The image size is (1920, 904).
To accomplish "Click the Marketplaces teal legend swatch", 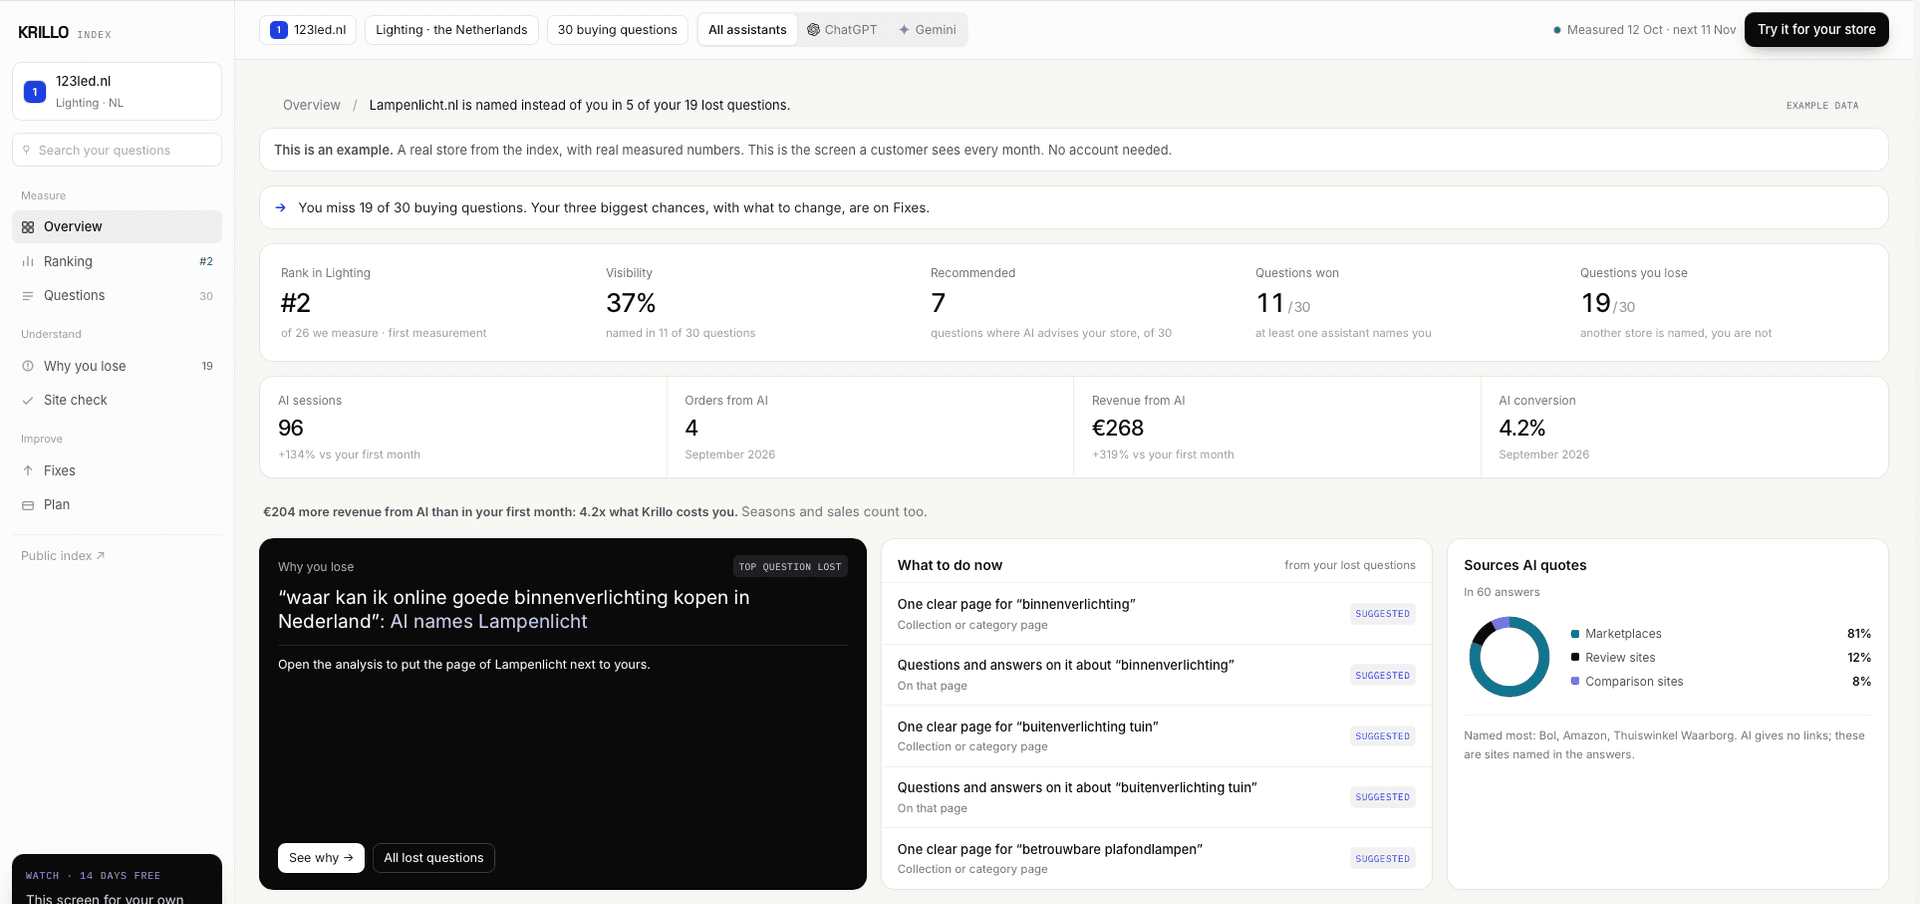I will click(x=1575, y=634).
